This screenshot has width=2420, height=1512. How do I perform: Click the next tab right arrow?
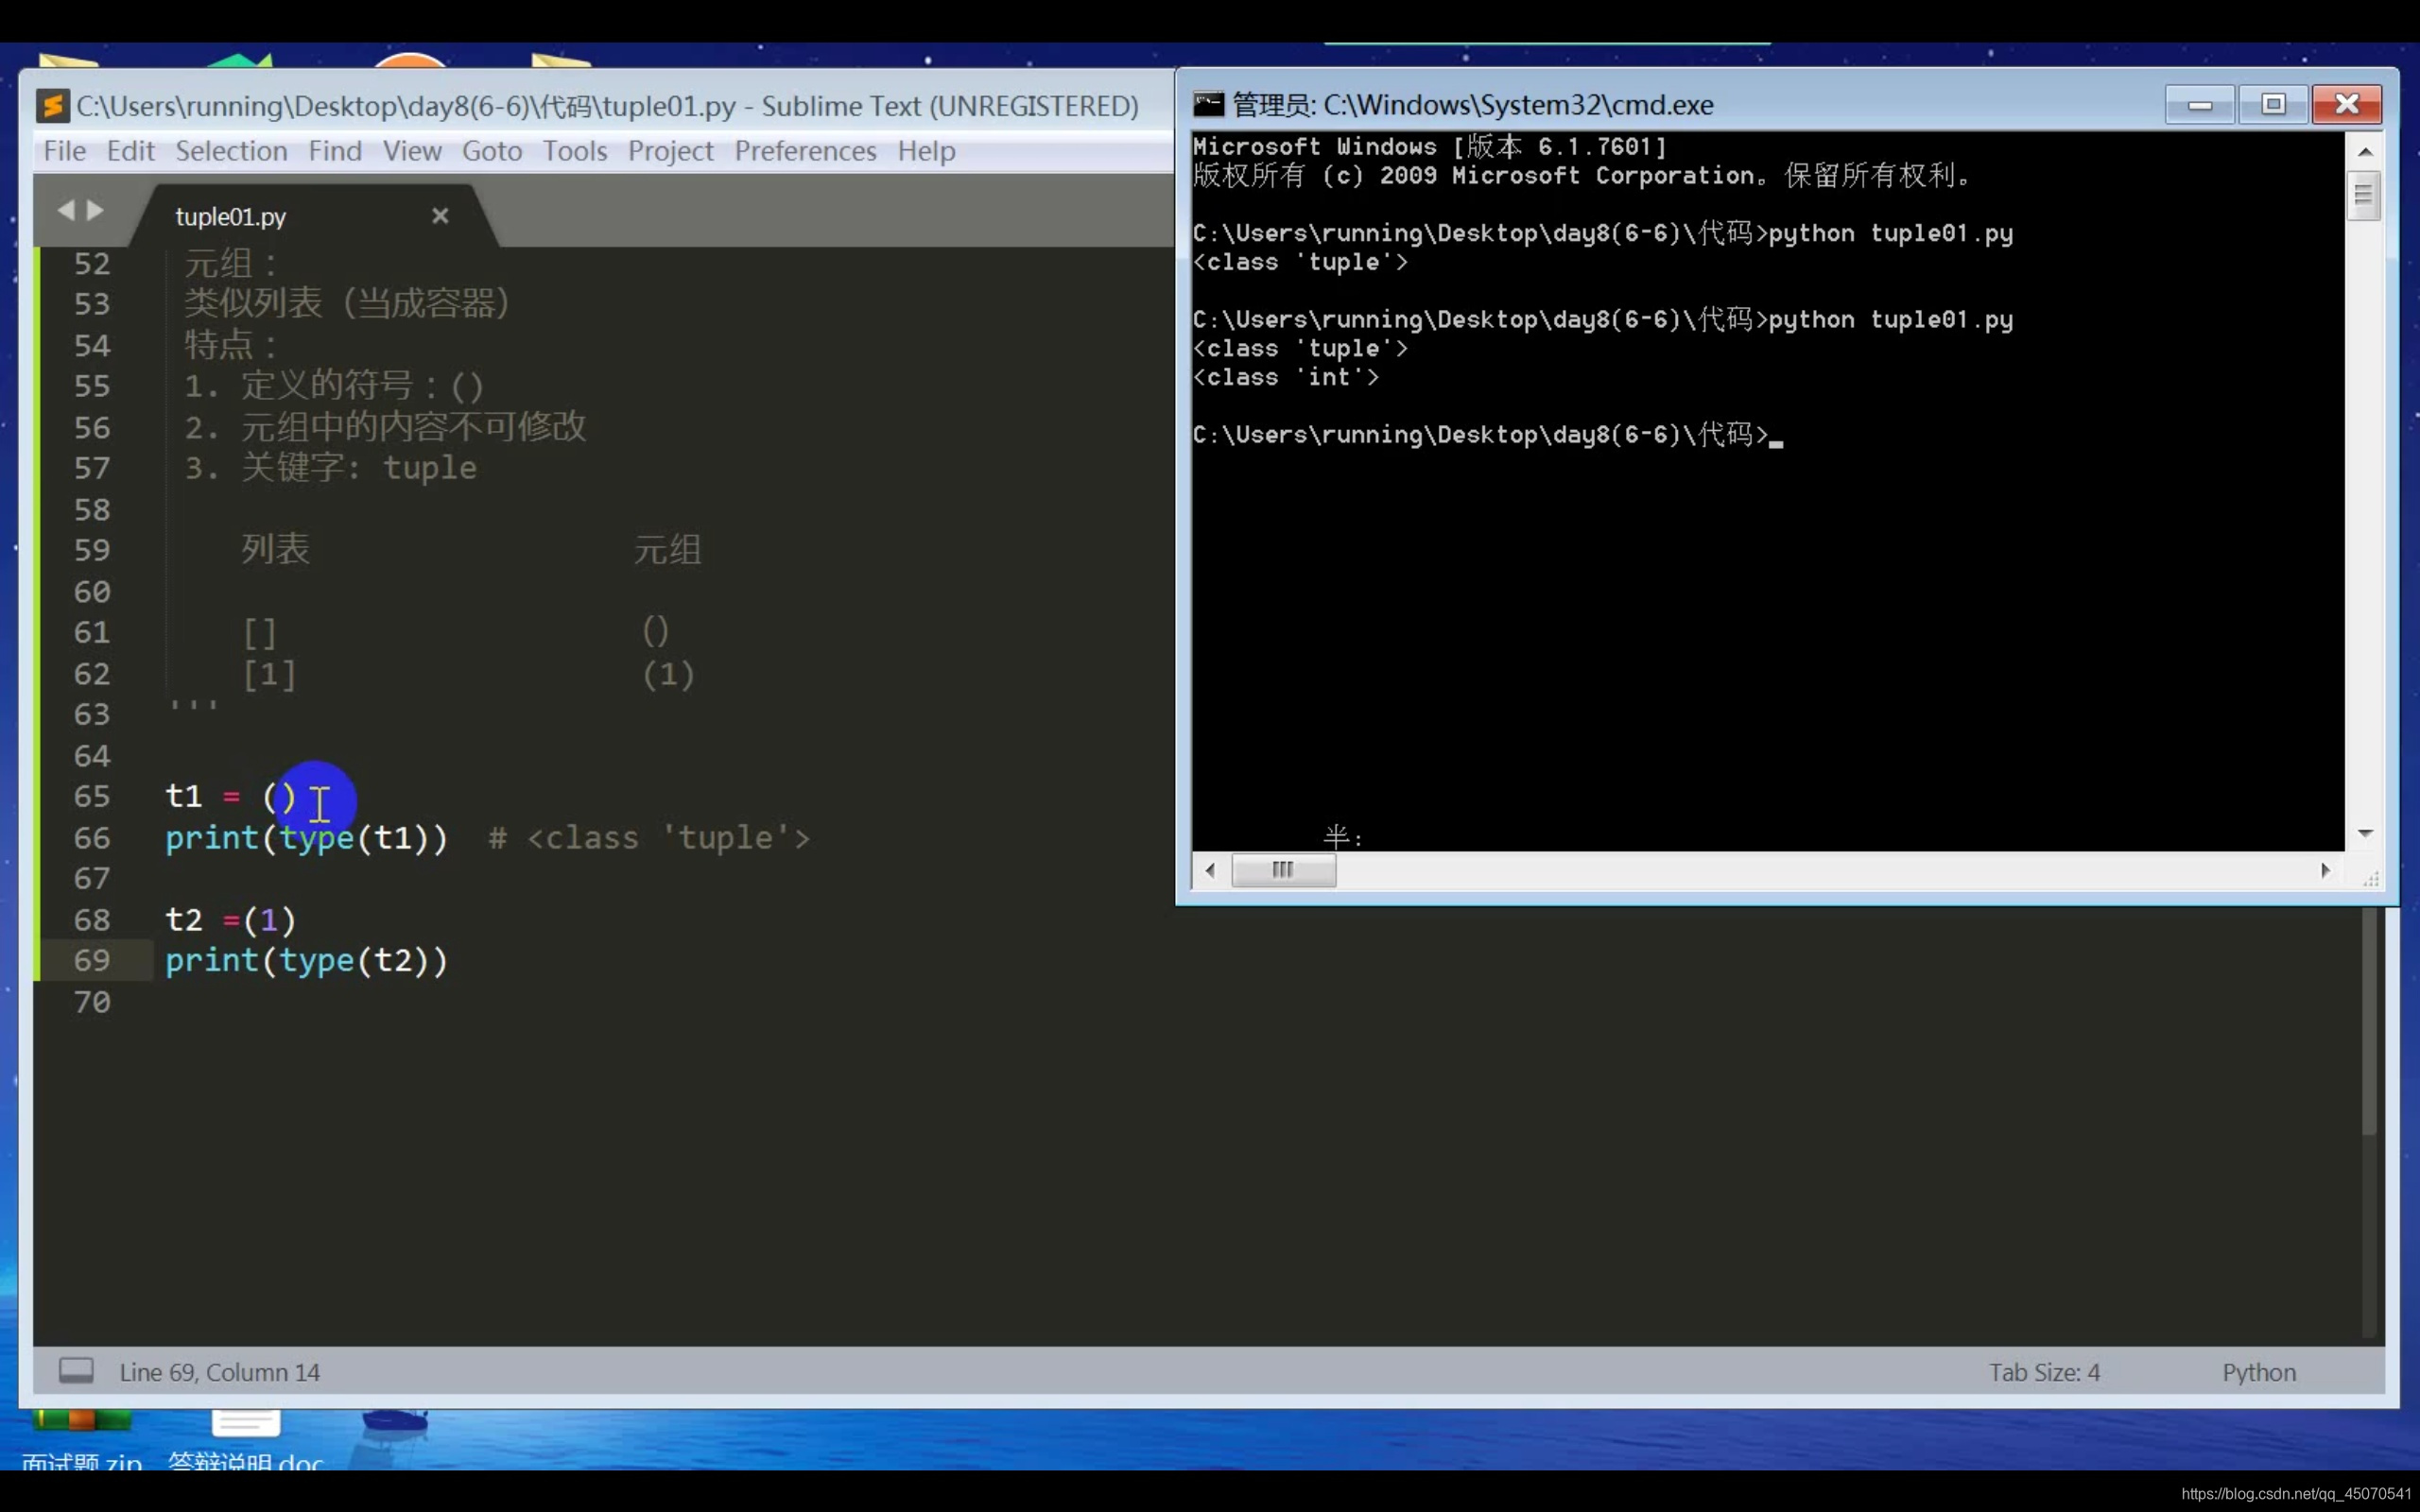96,210
